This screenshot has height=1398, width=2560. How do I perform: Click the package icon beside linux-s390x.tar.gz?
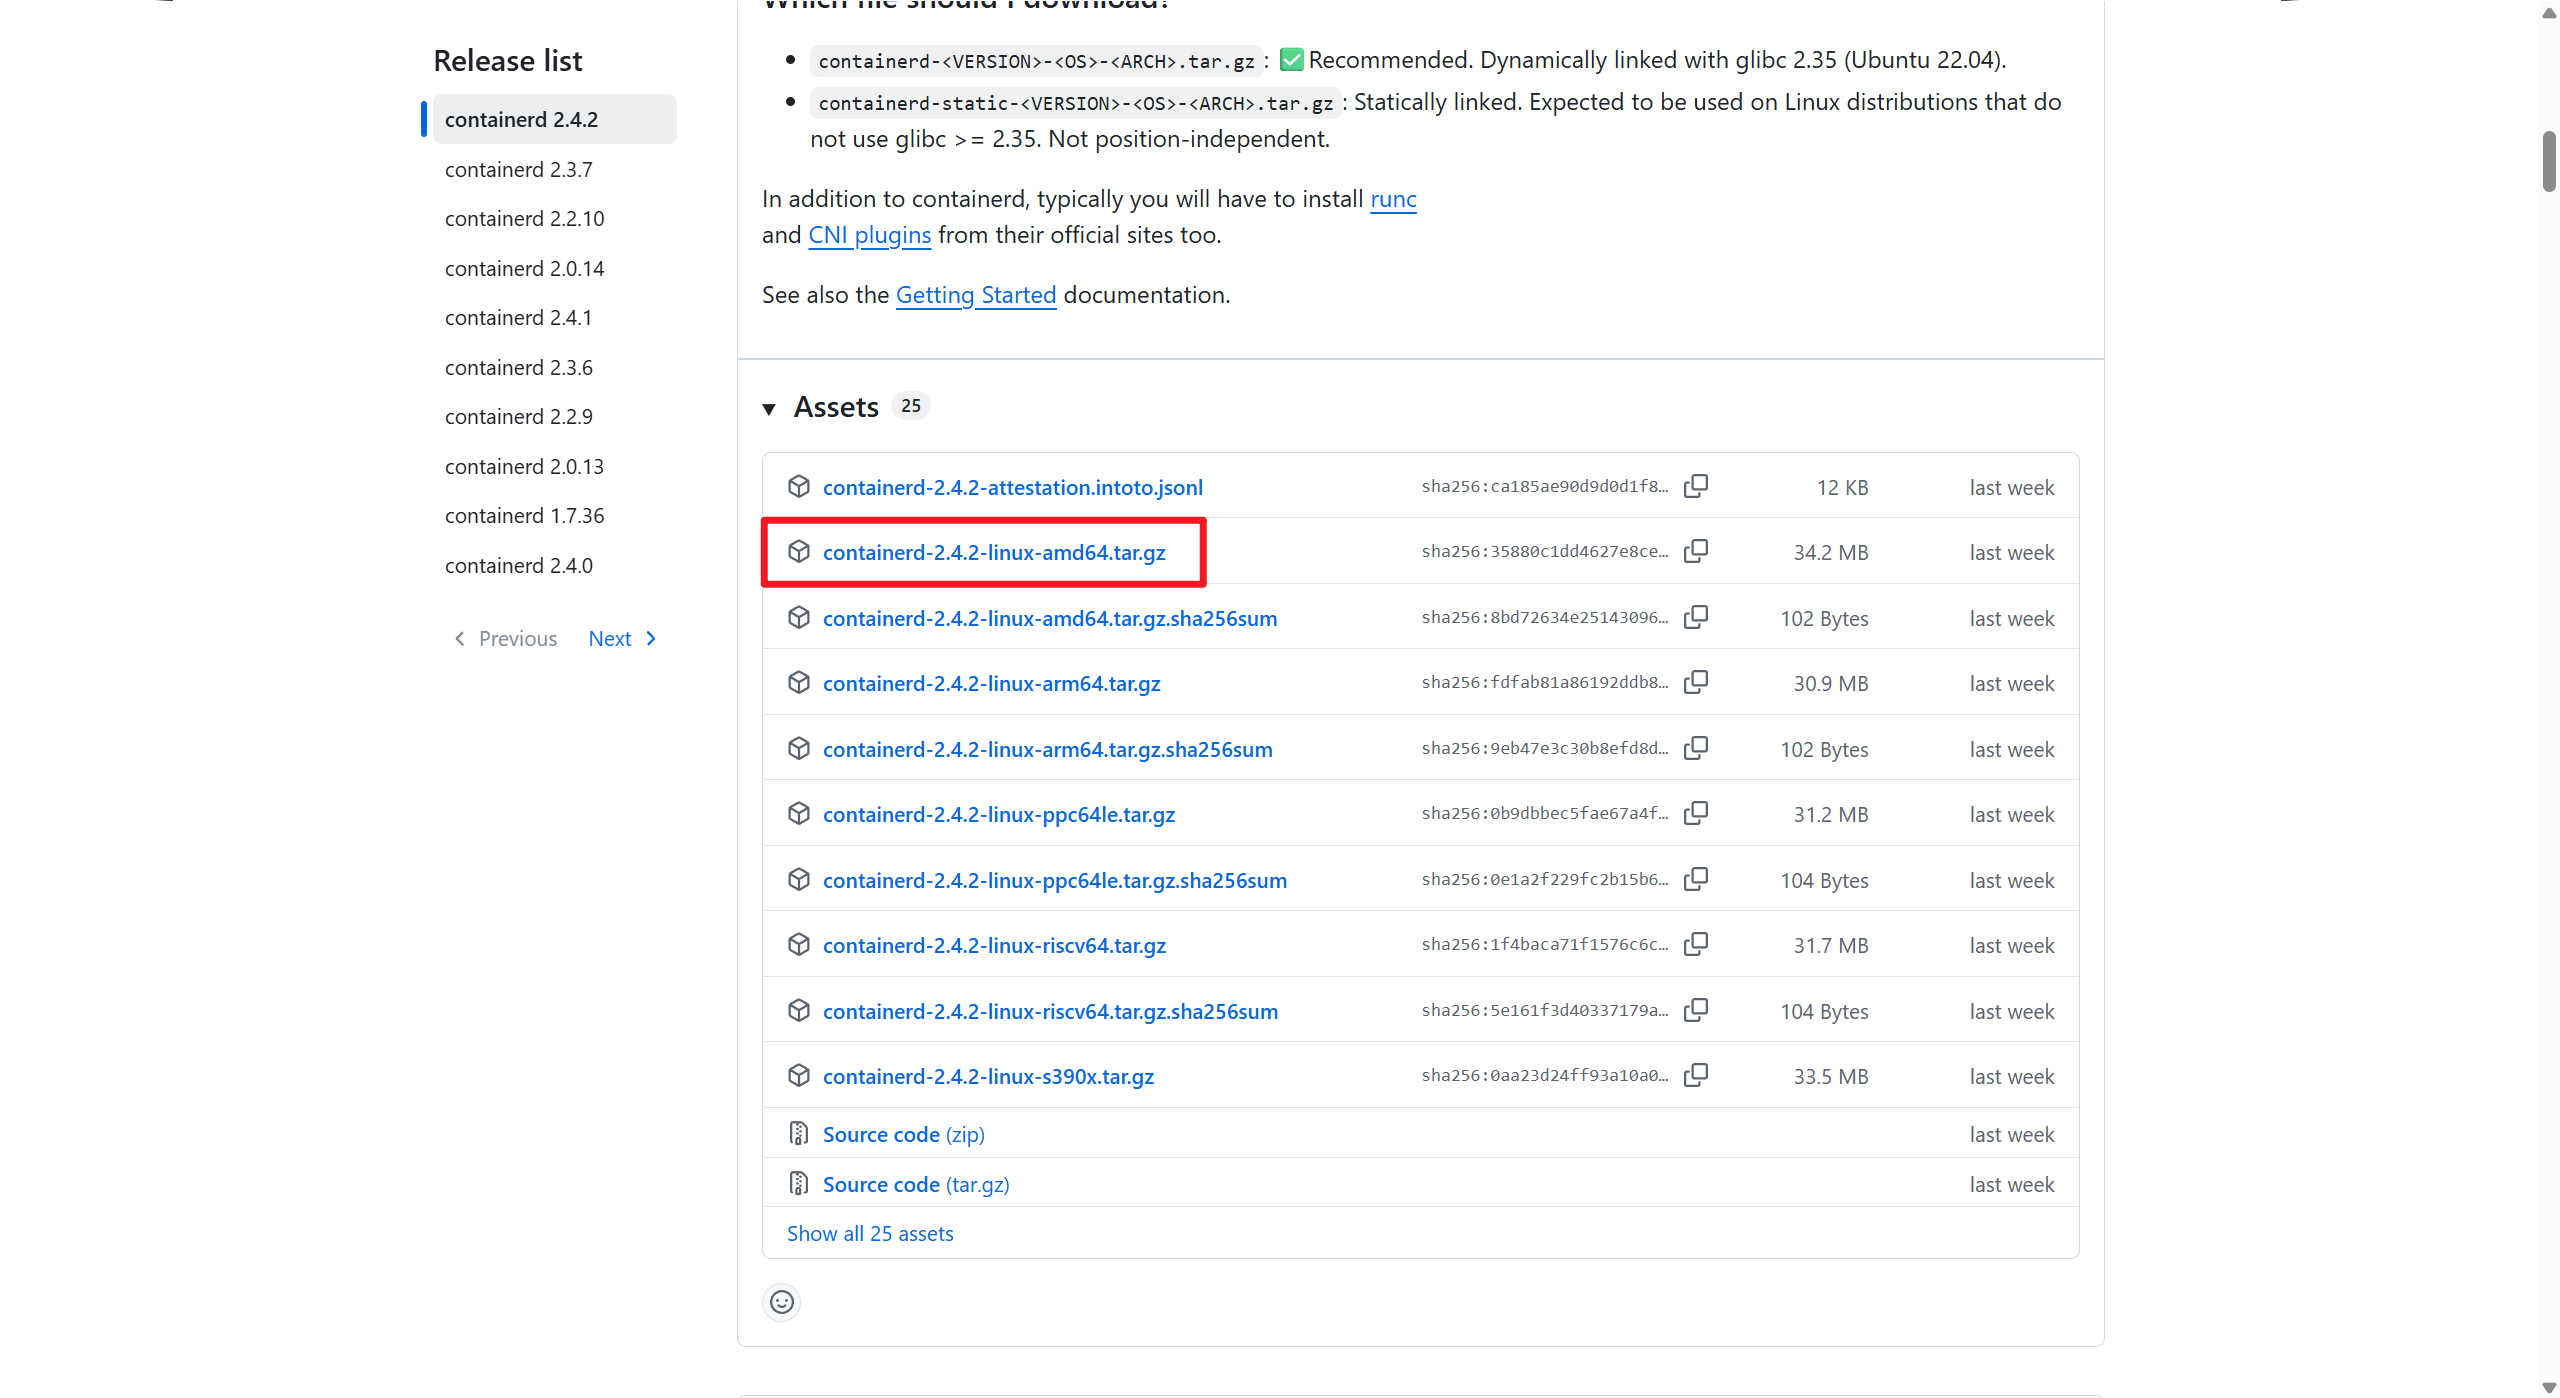click(x=798, y=1075)
